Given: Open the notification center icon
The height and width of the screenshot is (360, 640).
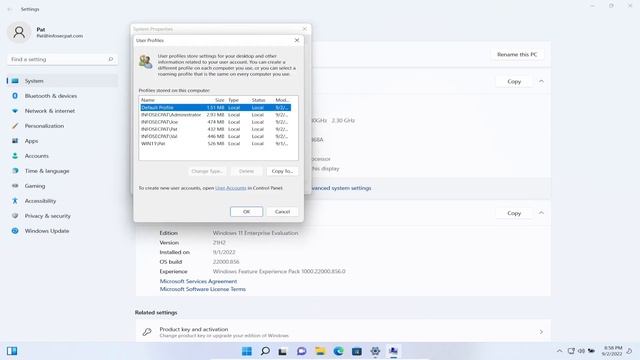Looking at the screenshot, I should [x=629, y=351].
